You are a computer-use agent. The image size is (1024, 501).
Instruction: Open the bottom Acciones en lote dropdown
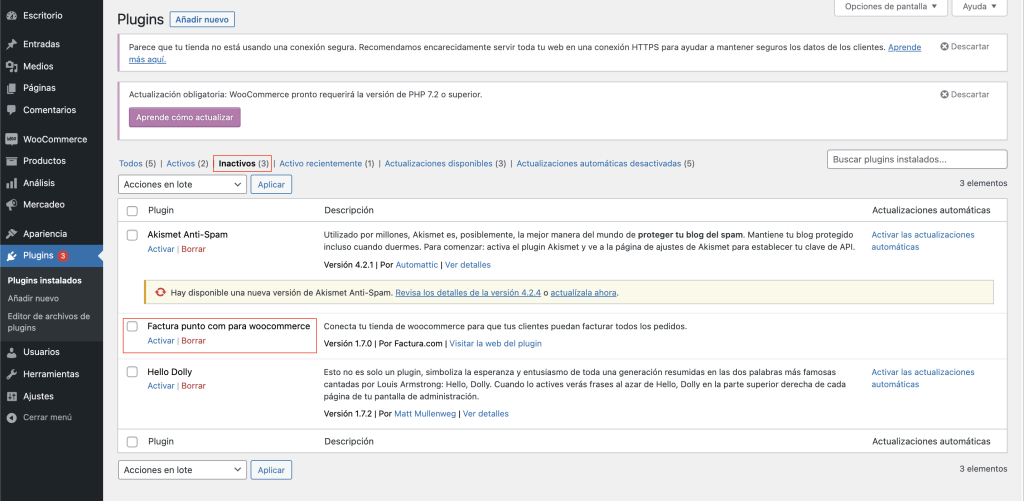tap(182, 470)
